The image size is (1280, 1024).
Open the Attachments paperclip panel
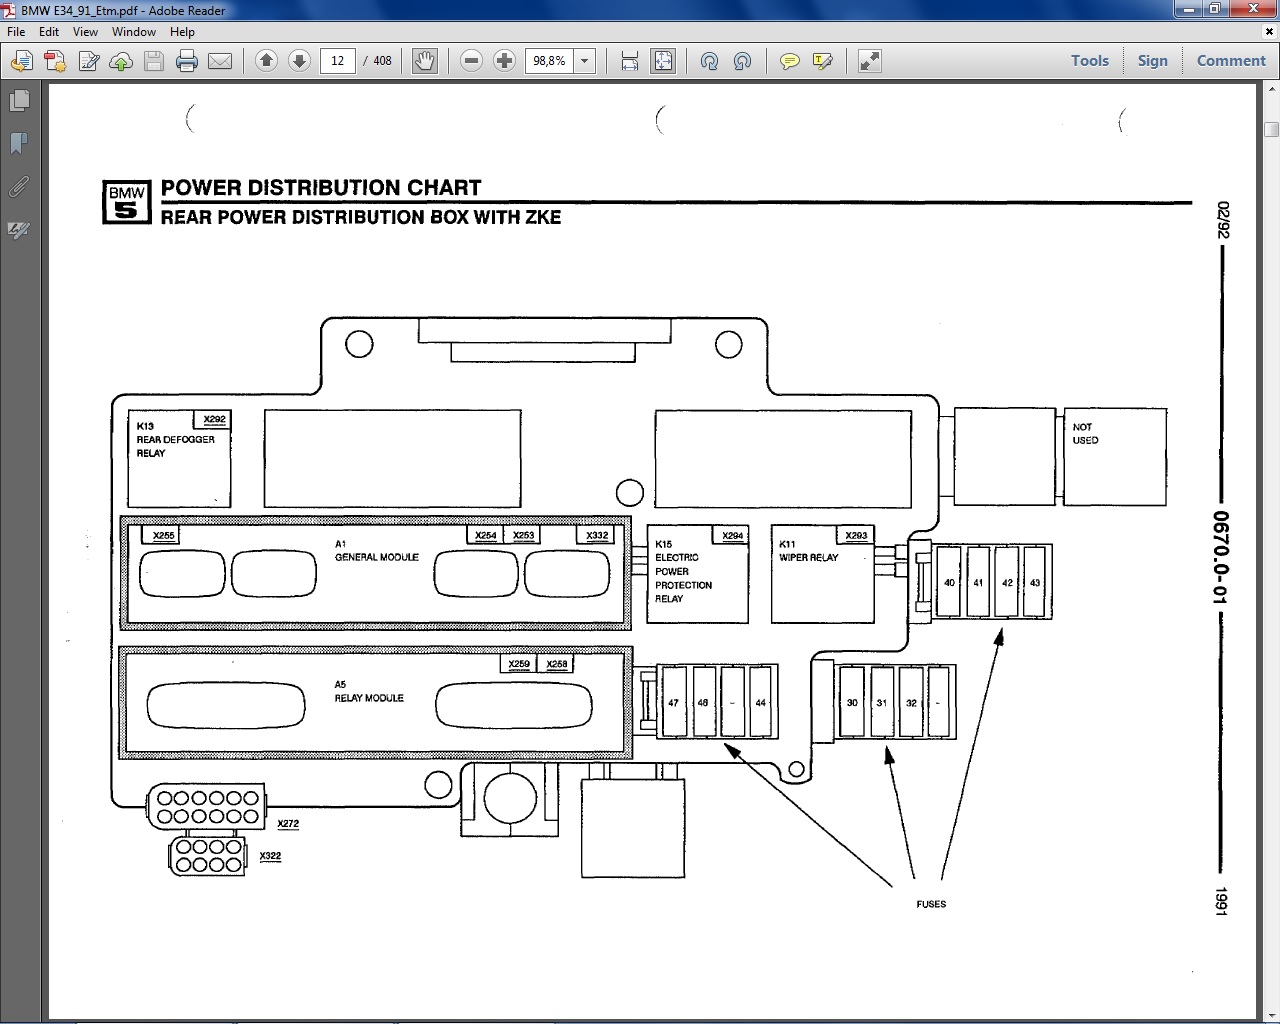[18, 187]
